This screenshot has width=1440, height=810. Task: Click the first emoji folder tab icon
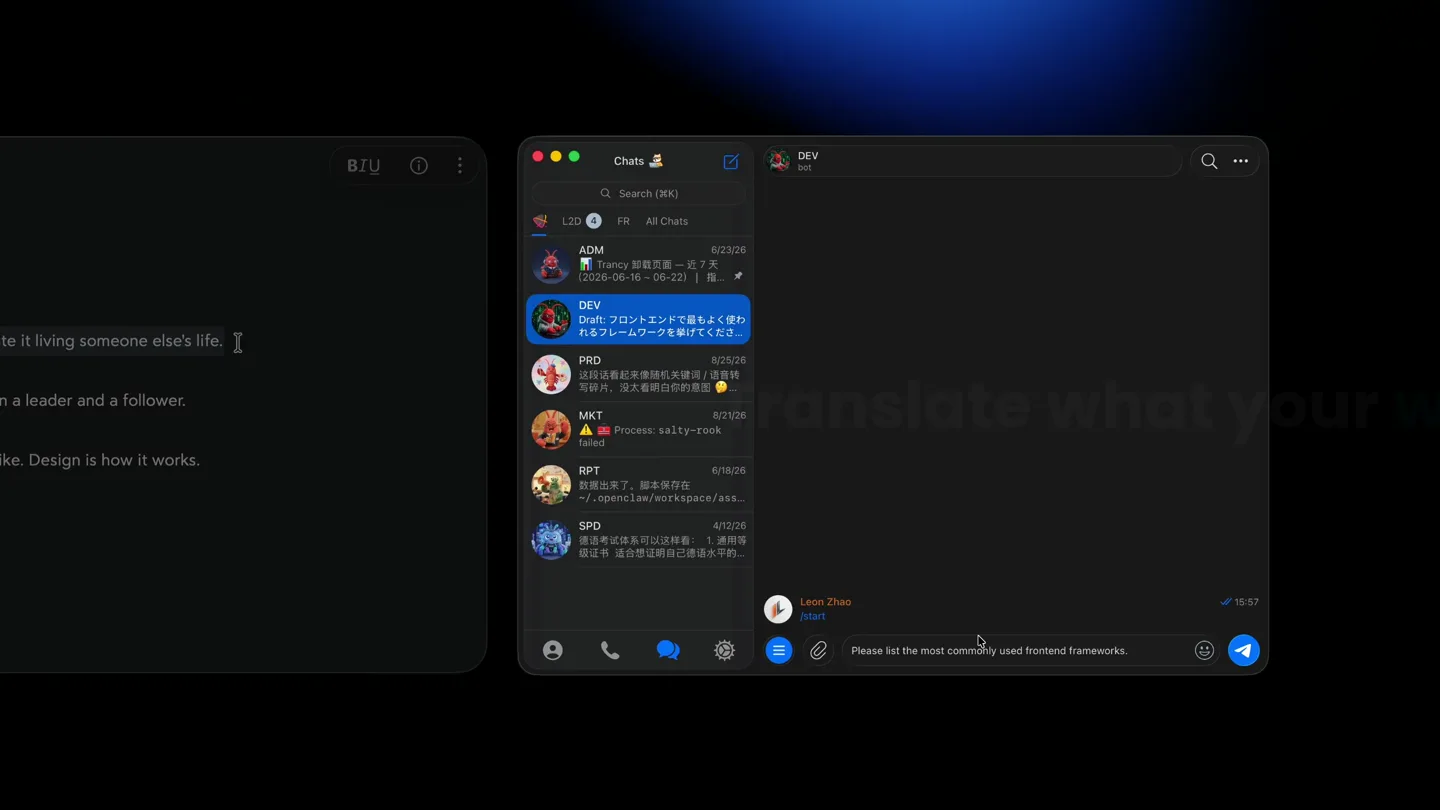pyautogui.click(x=540, y=221)
